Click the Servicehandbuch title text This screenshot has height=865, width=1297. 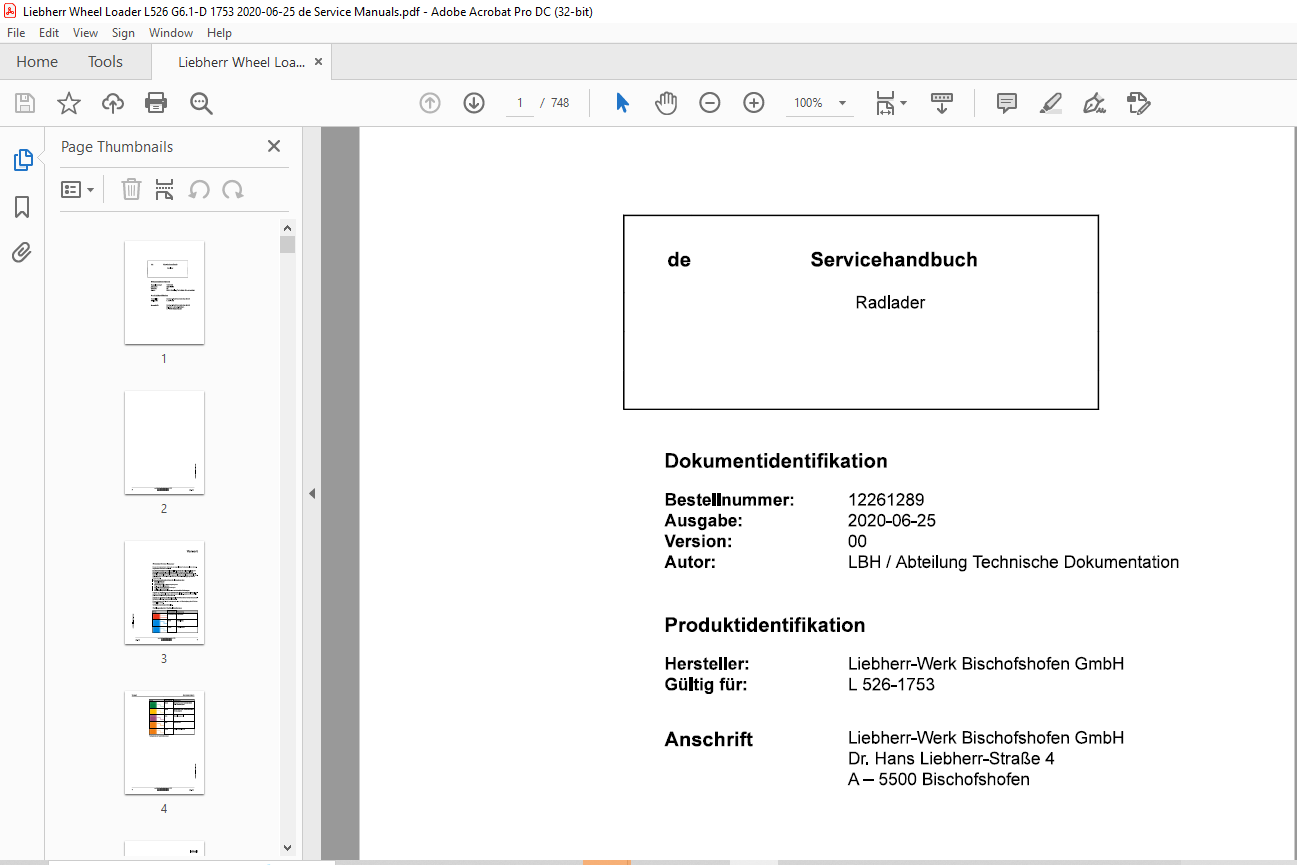pyautogui.click(x=894, y=260)
